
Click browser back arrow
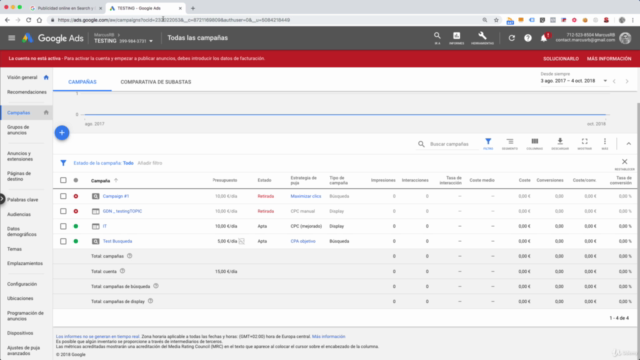coord(7,20)
